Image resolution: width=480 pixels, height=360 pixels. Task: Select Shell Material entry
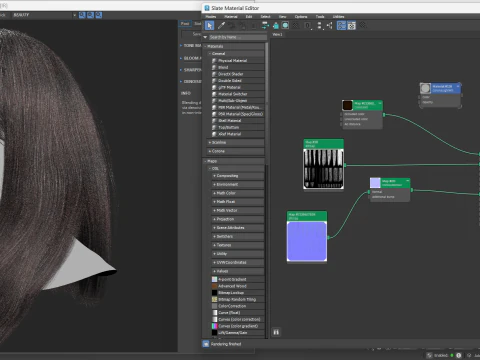click(x=238, y=121)
